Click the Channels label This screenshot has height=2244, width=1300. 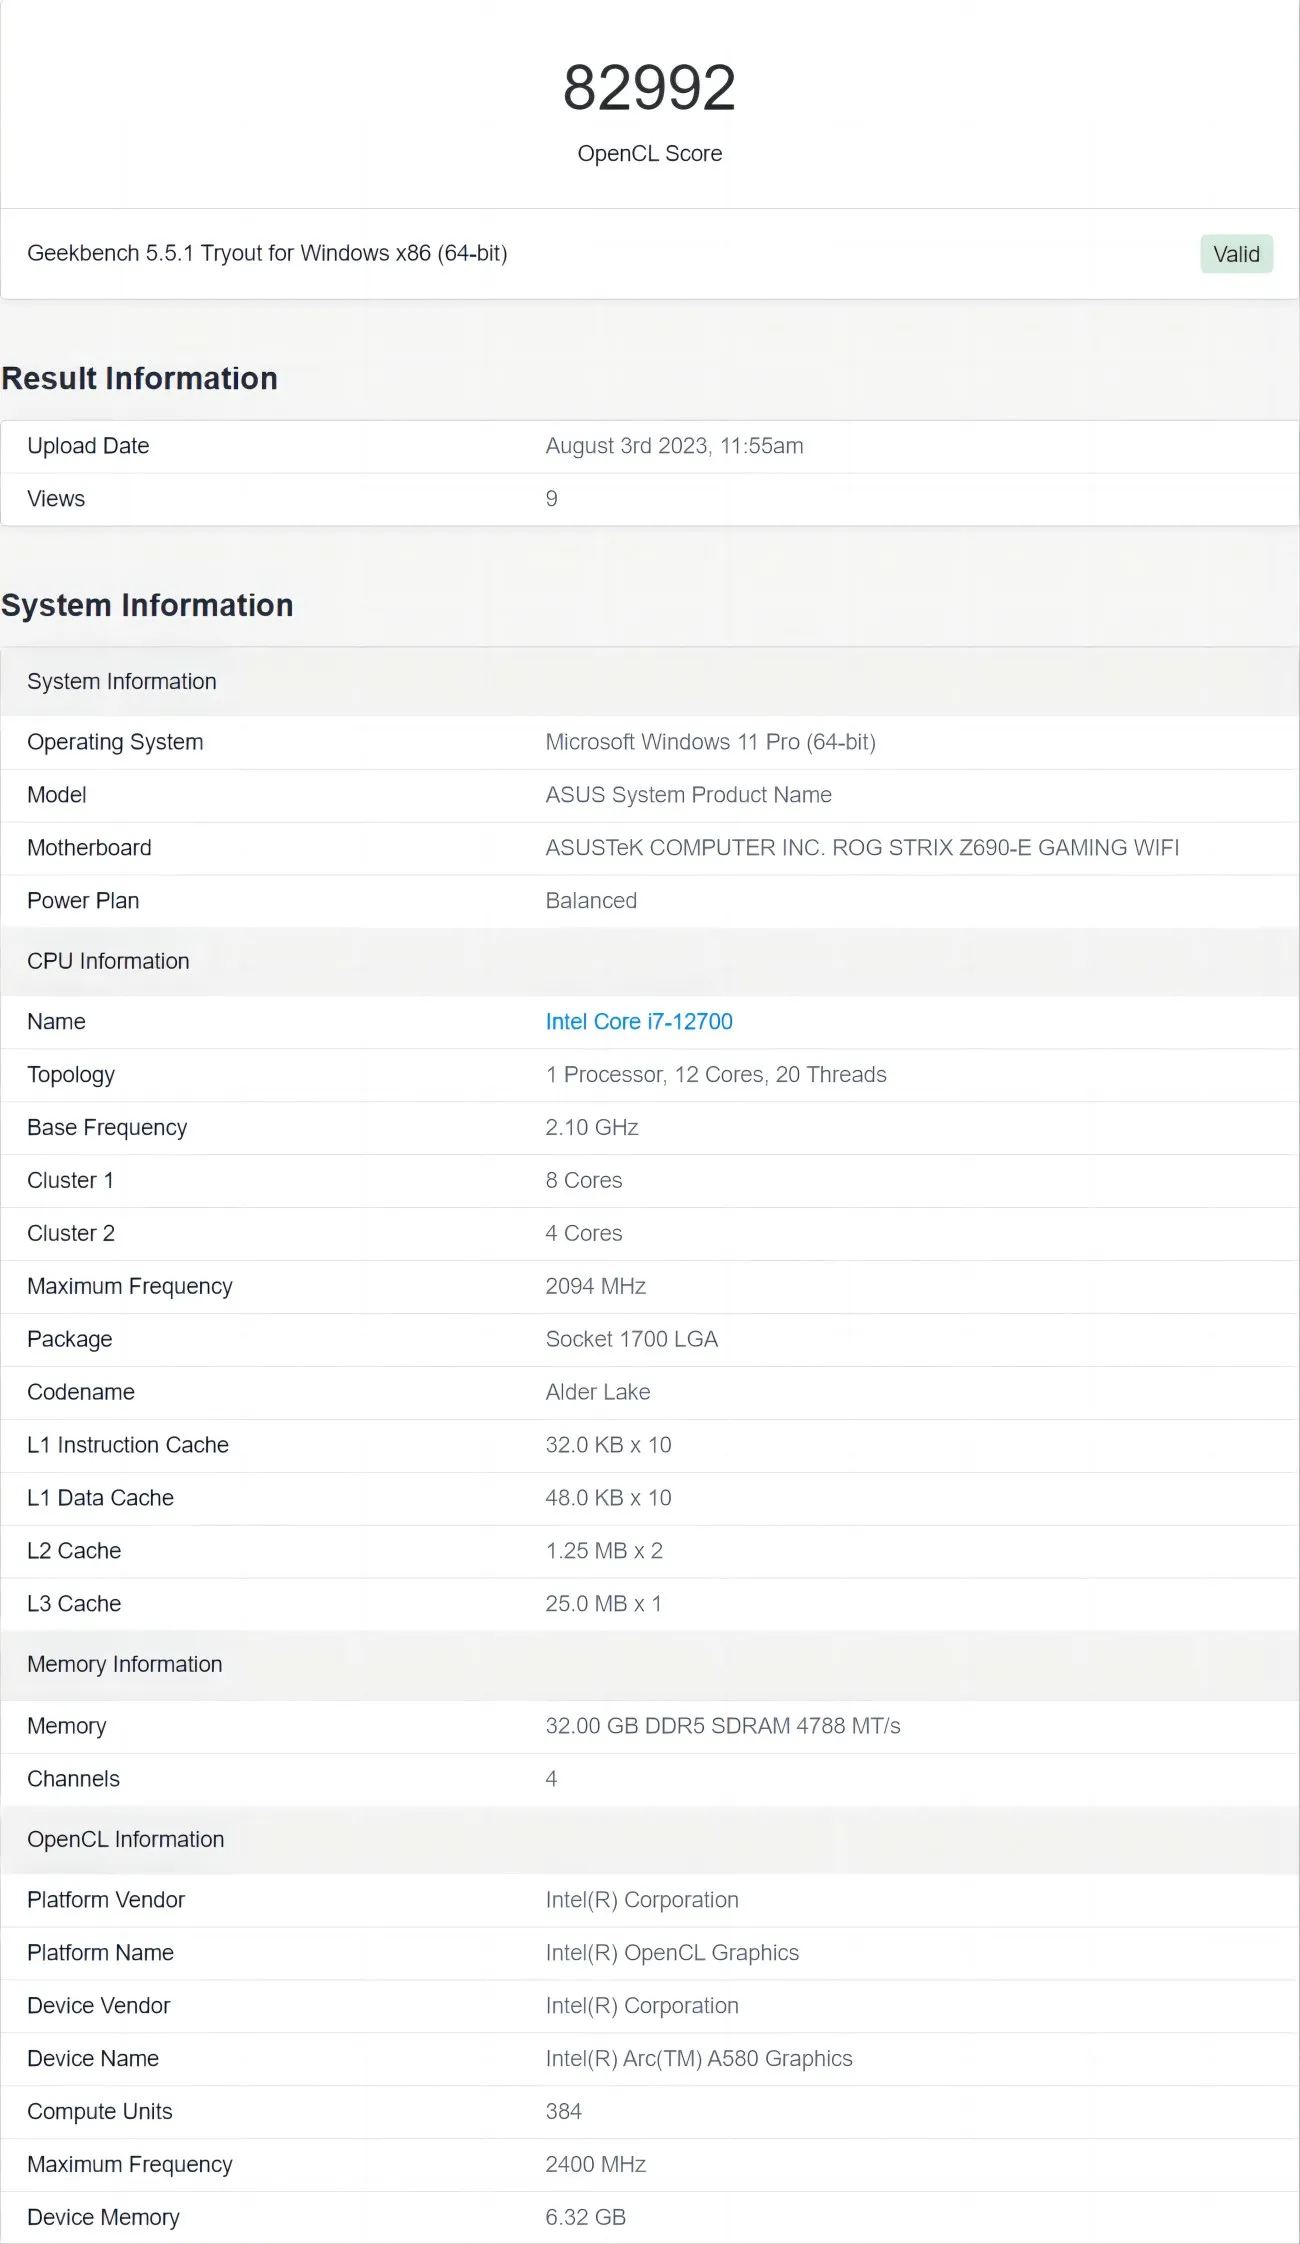pos(73,1779)
